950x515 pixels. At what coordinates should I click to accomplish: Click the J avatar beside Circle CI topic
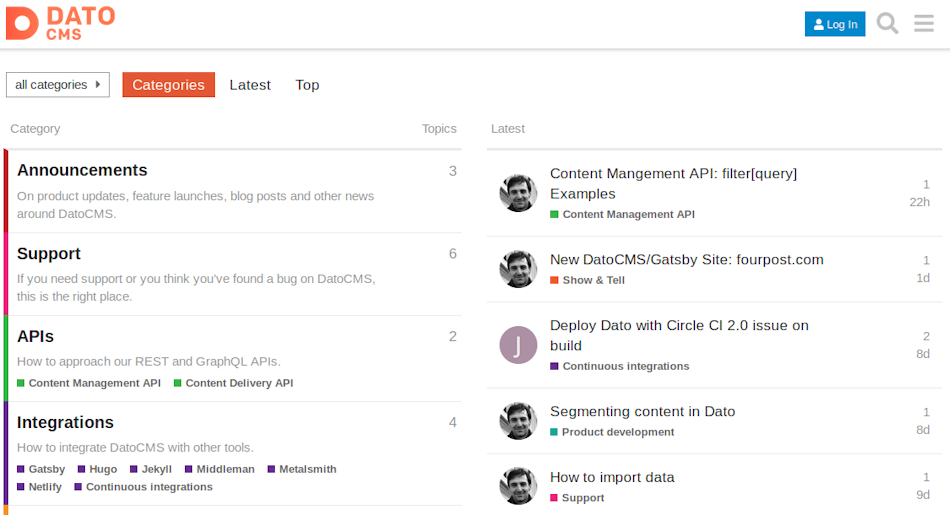click(518, 345)
